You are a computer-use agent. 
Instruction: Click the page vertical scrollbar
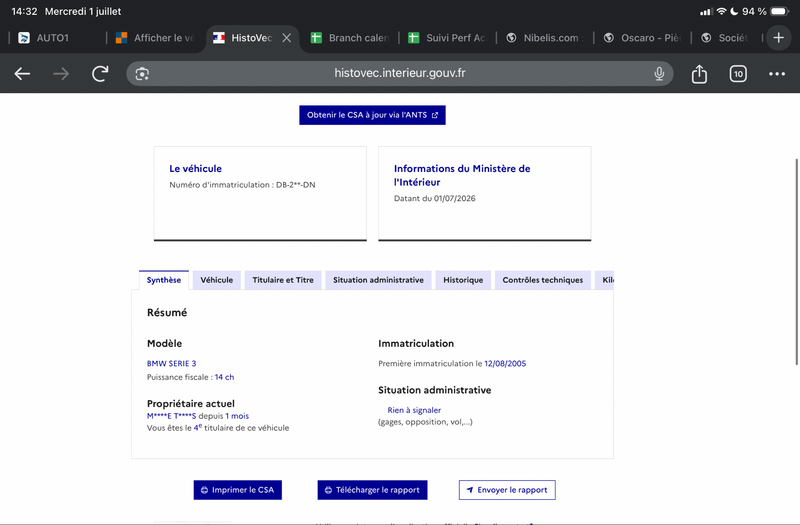796,262
